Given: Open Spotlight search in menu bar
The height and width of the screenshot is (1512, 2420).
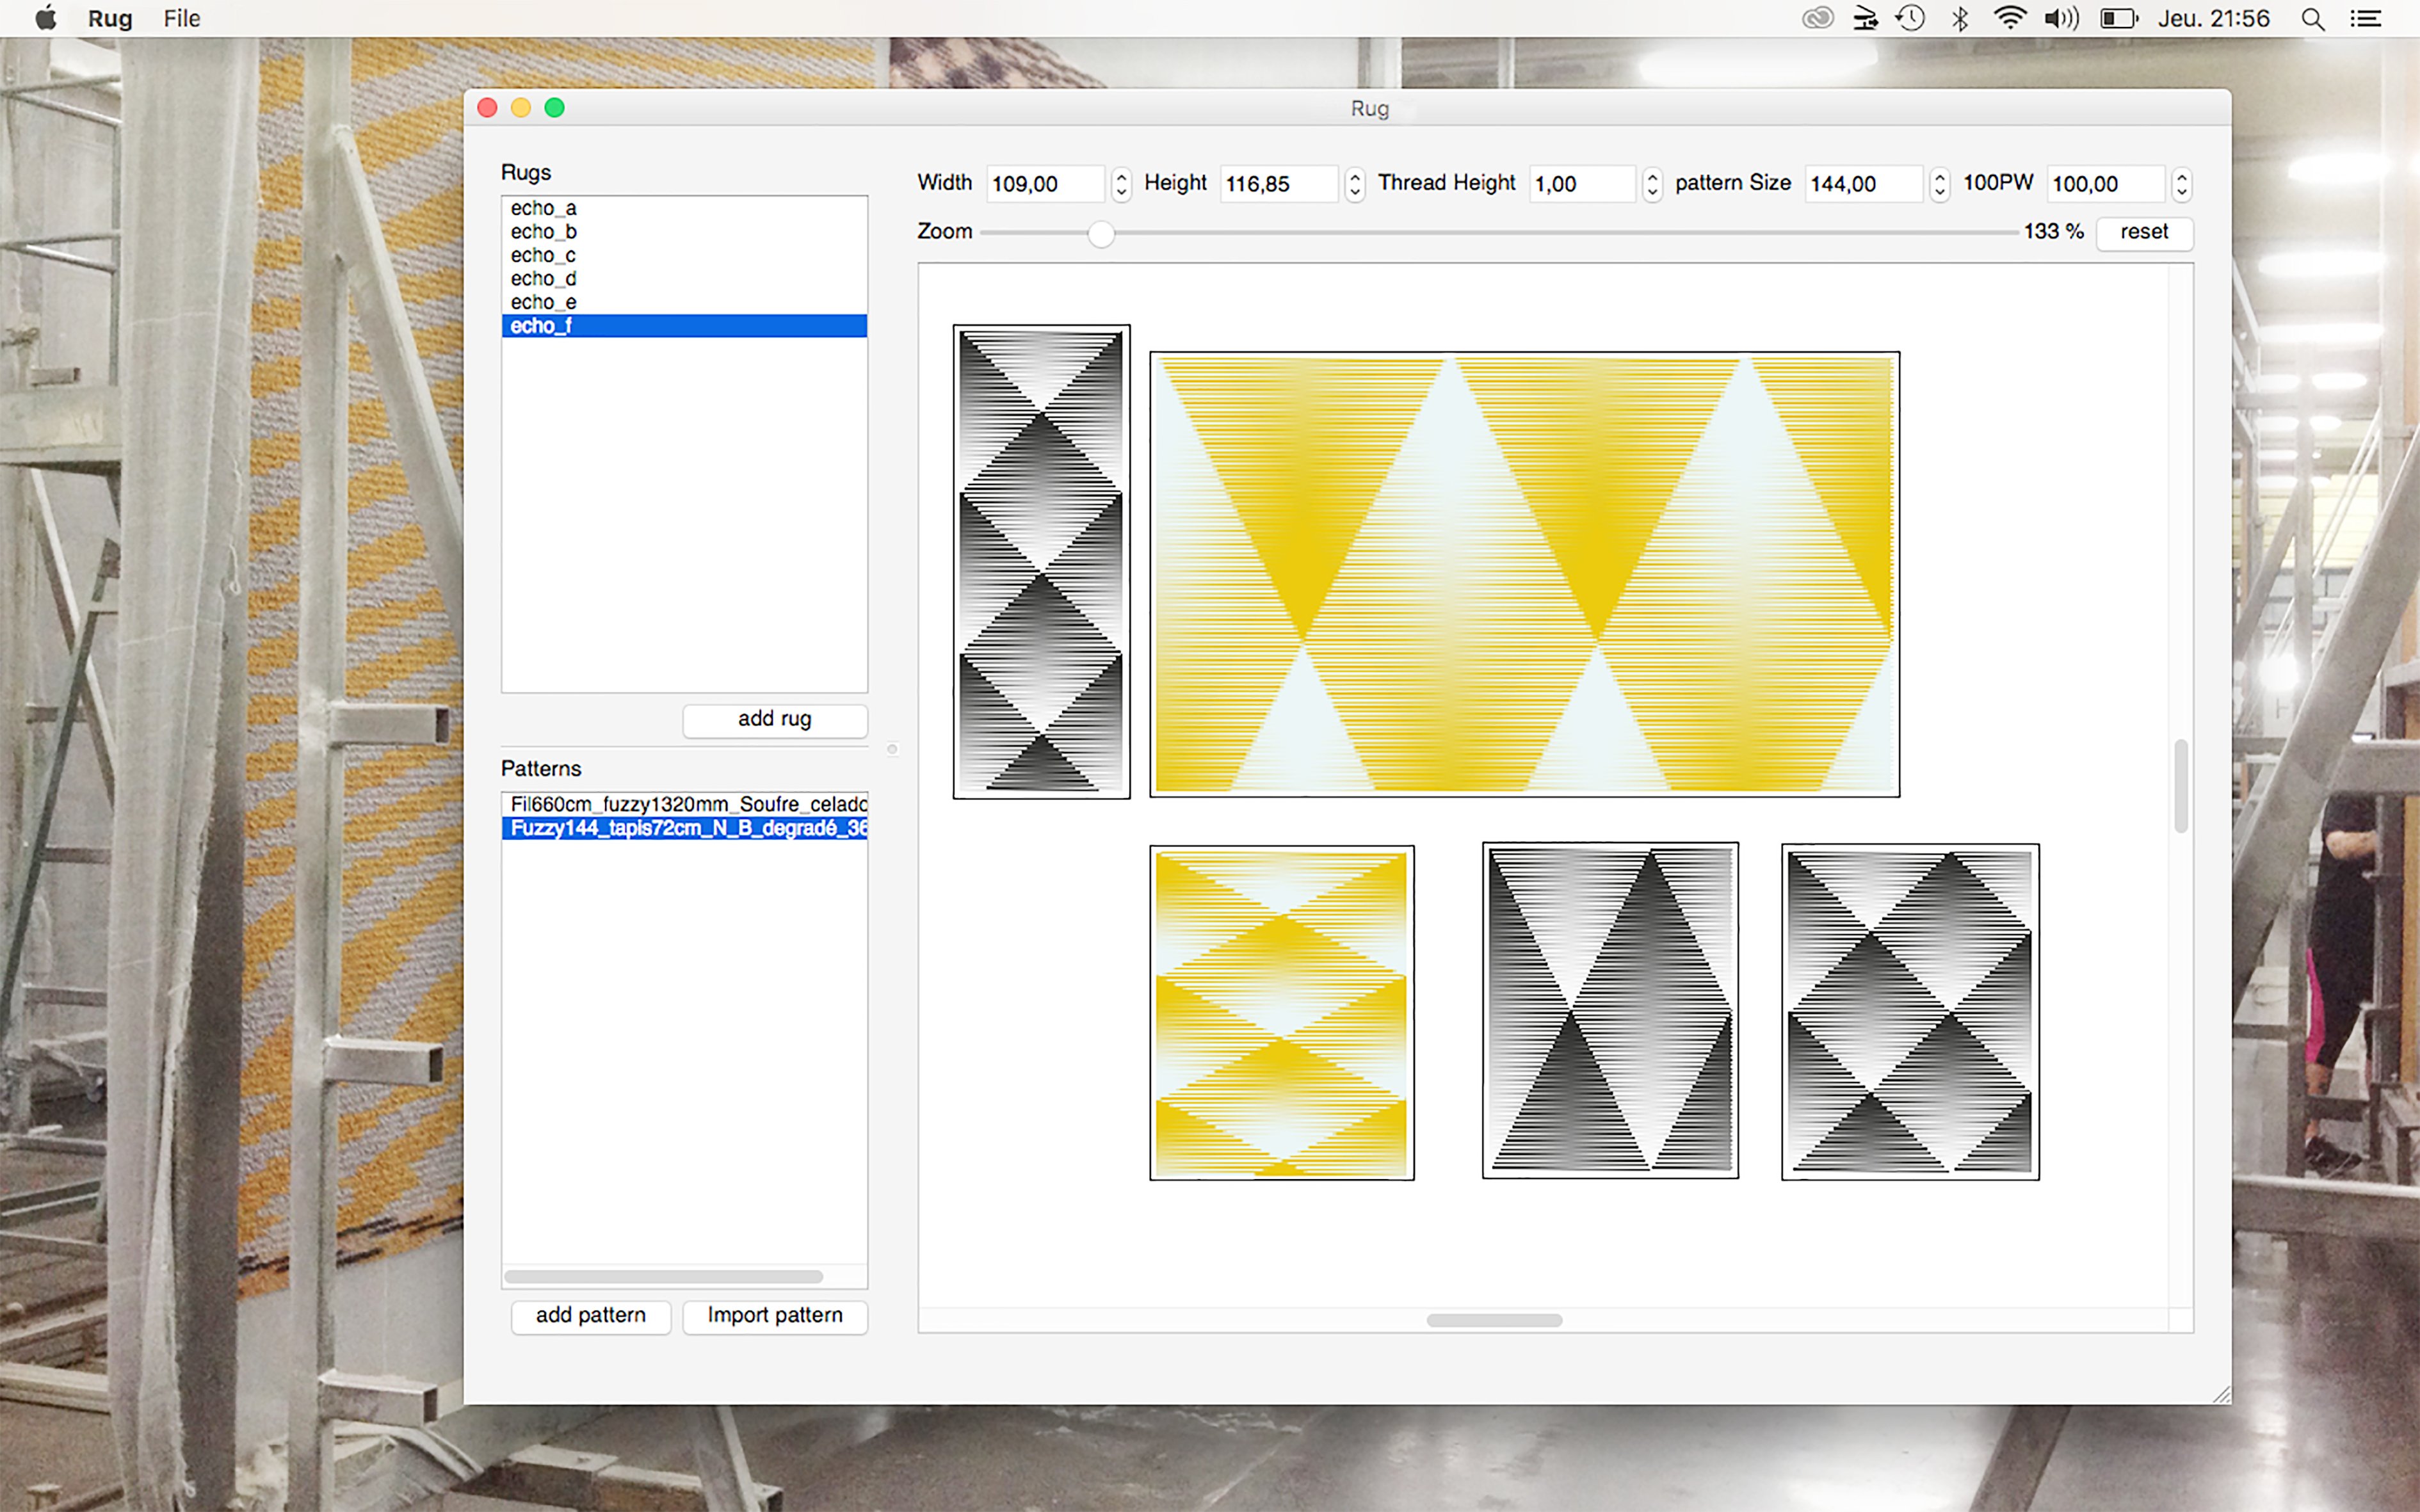Looking at the screenshot, I should (2312, 19).
